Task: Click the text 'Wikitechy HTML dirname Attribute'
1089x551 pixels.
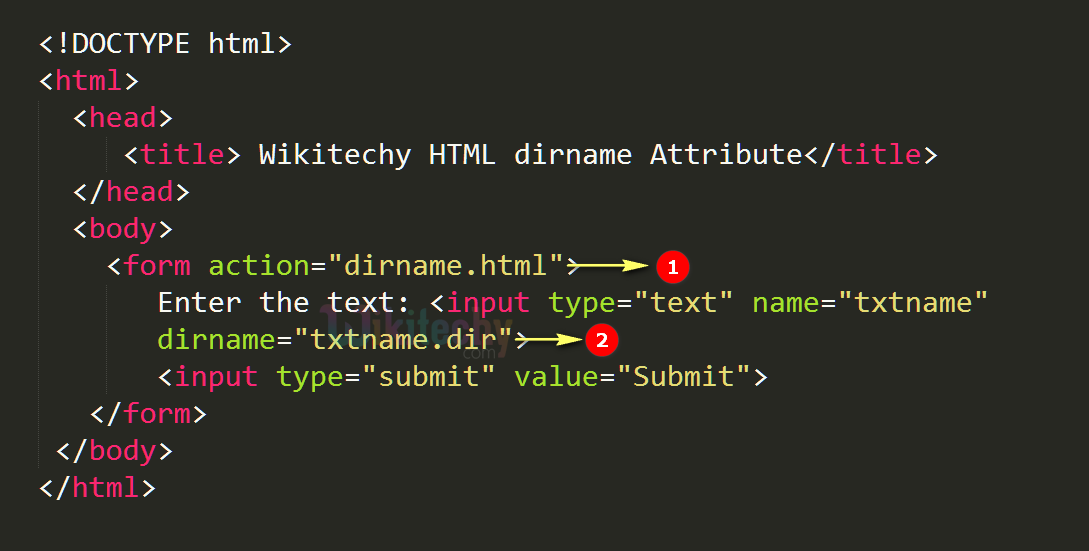Action: pos(531,155)
